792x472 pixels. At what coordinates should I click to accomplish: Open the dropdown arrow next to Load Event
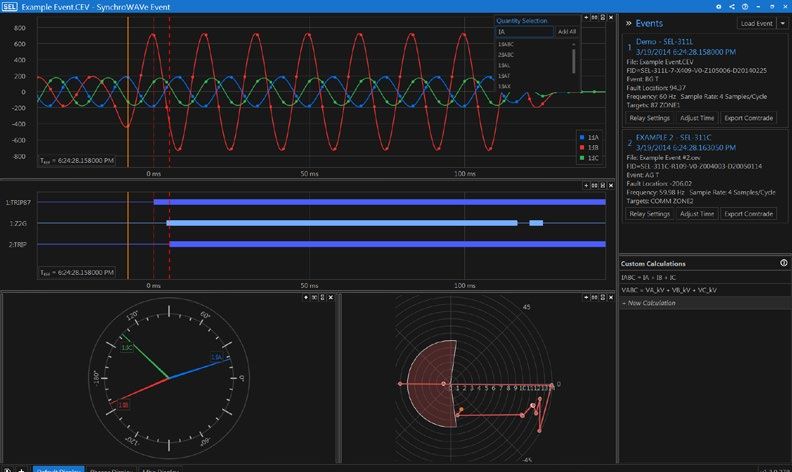(x=783, y=23)
